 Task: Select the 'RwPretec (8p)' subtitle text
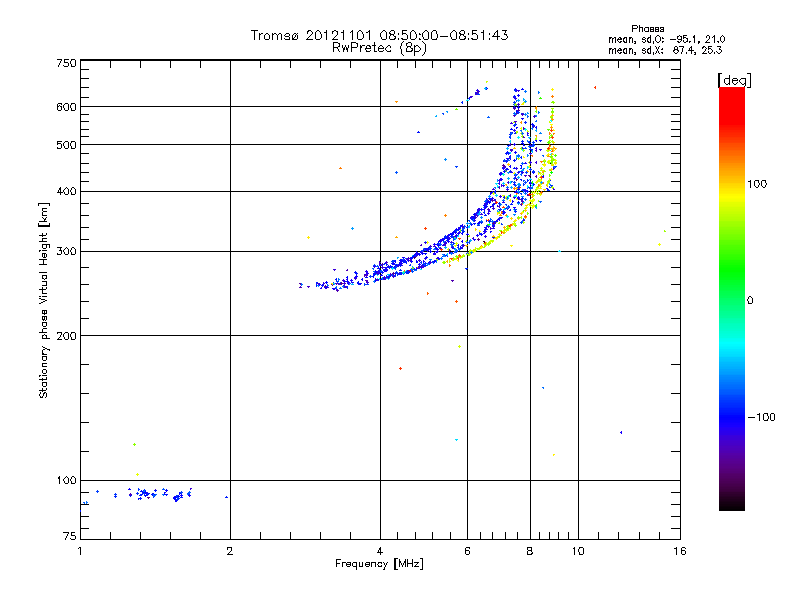(x=379, y=48)
